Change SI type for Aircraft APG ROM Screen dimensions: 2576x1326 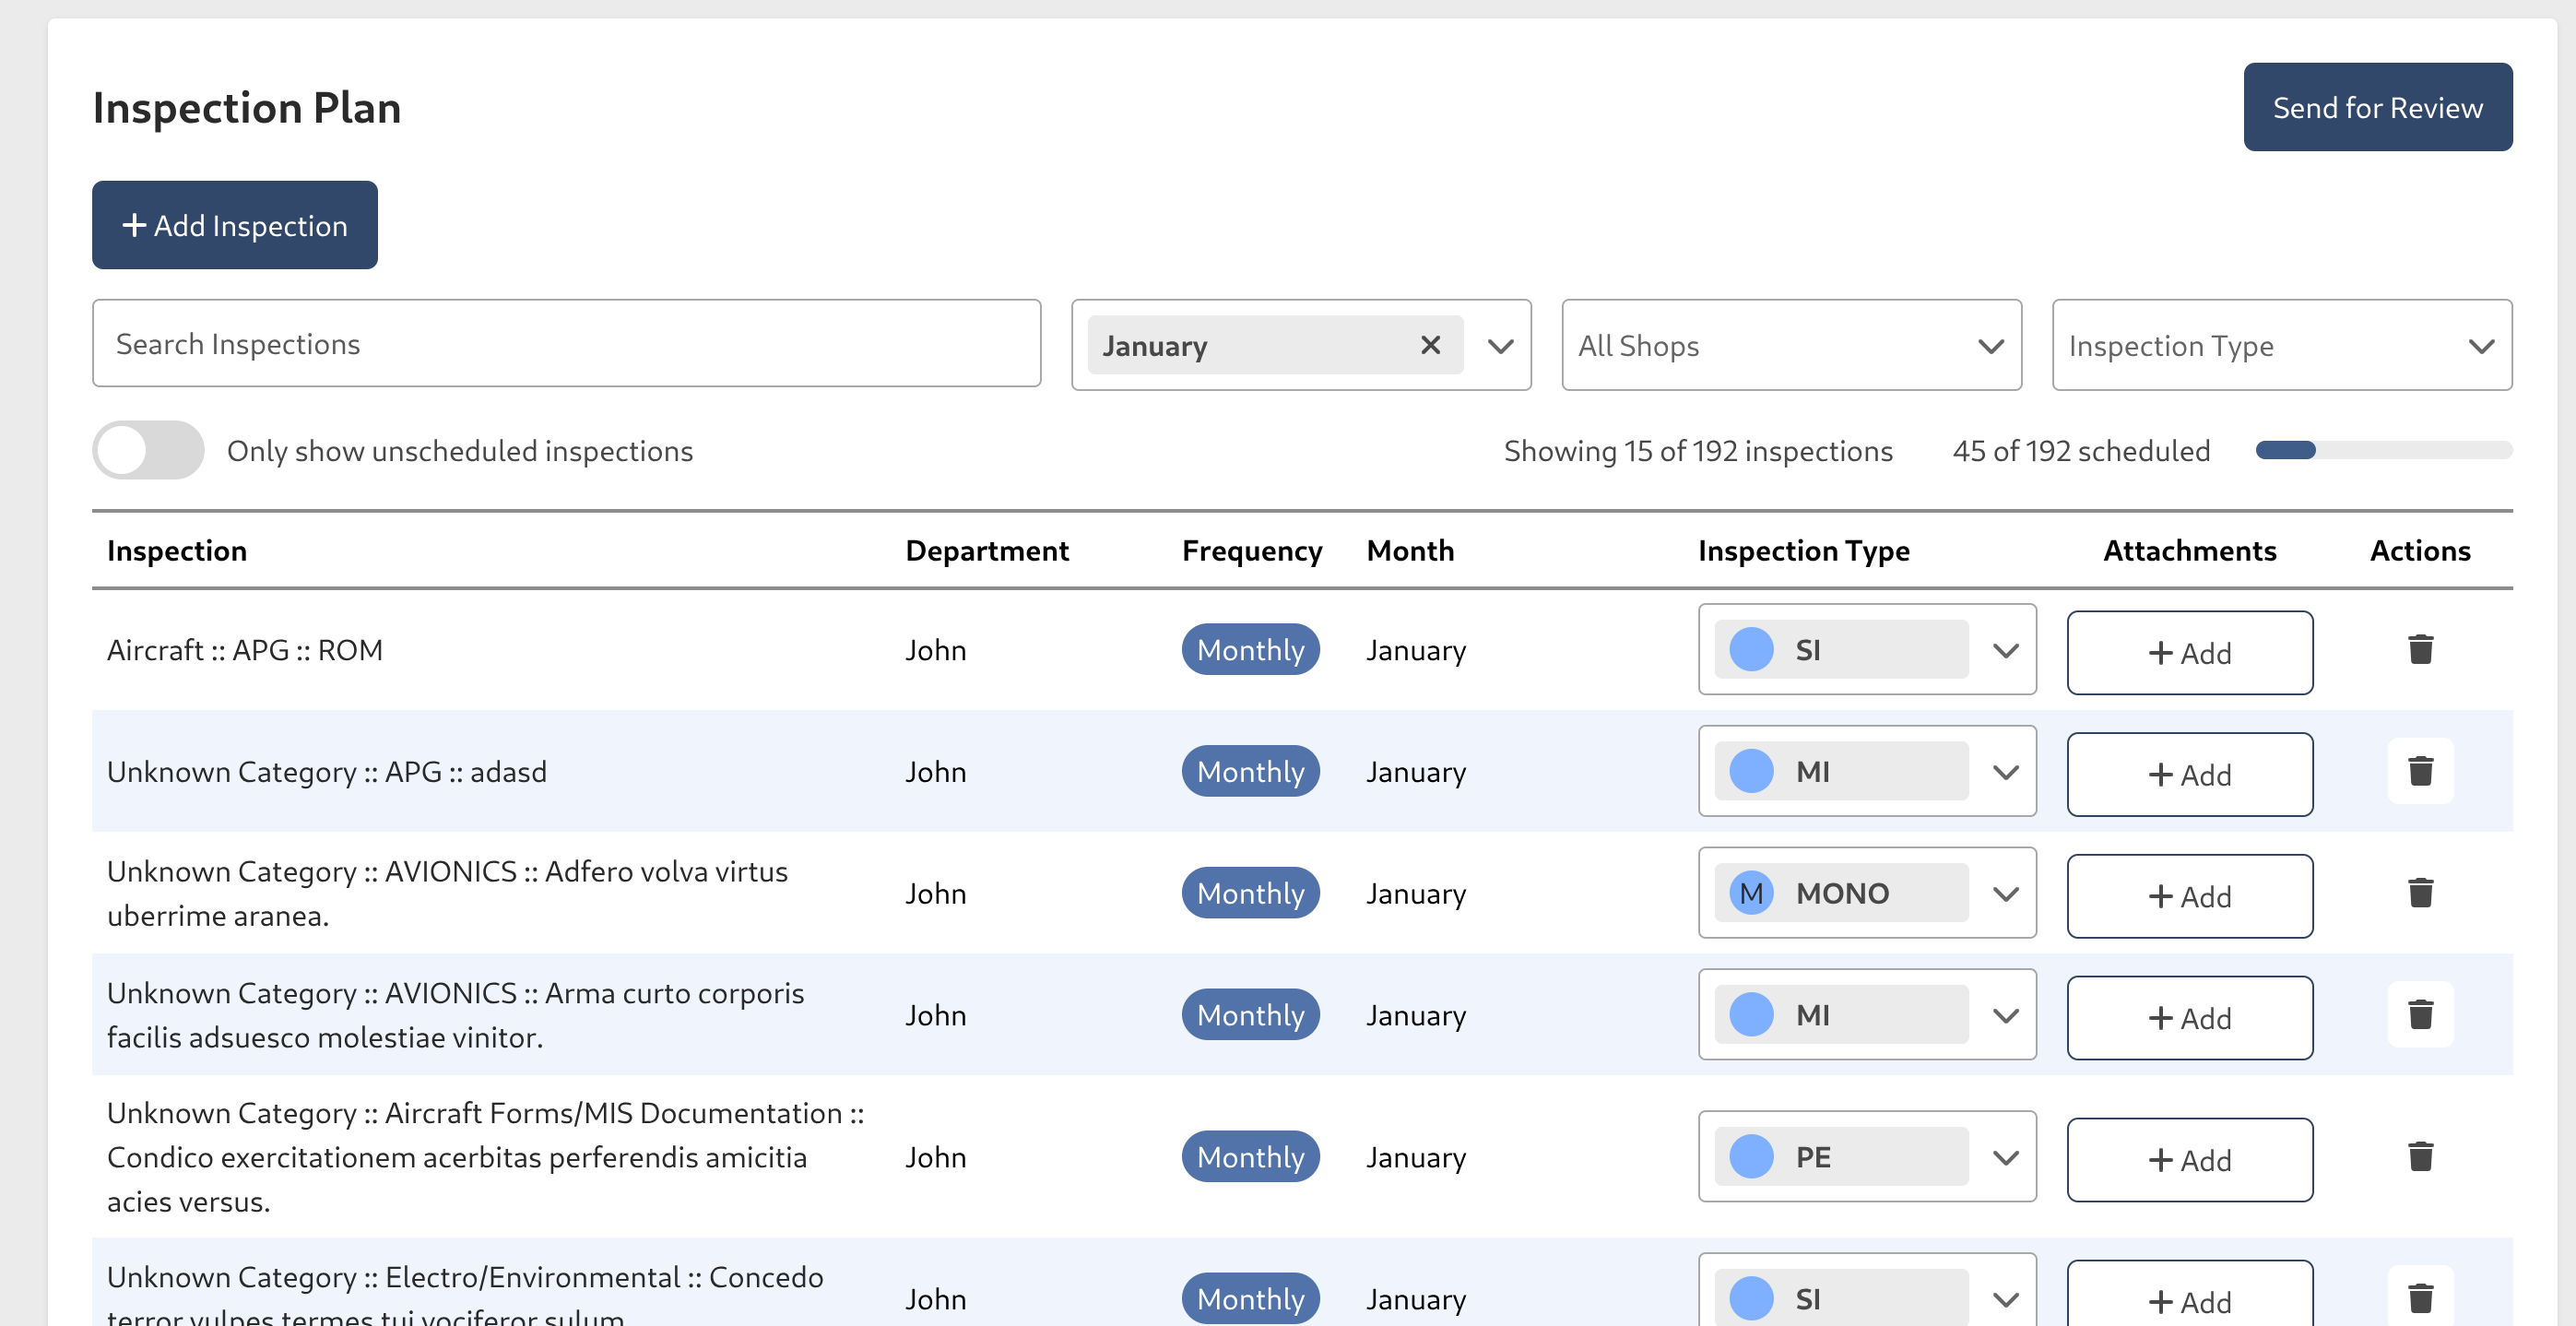1866,650
